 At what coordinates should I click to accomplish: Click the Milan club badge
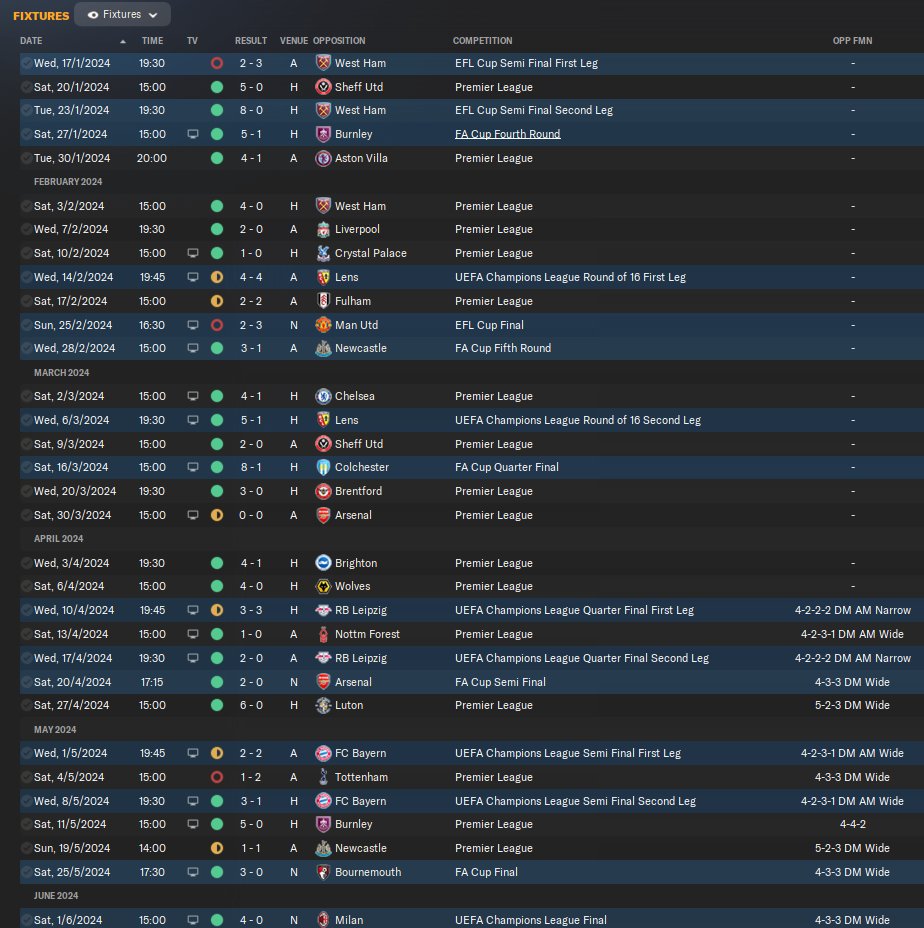tap(323, 920)
